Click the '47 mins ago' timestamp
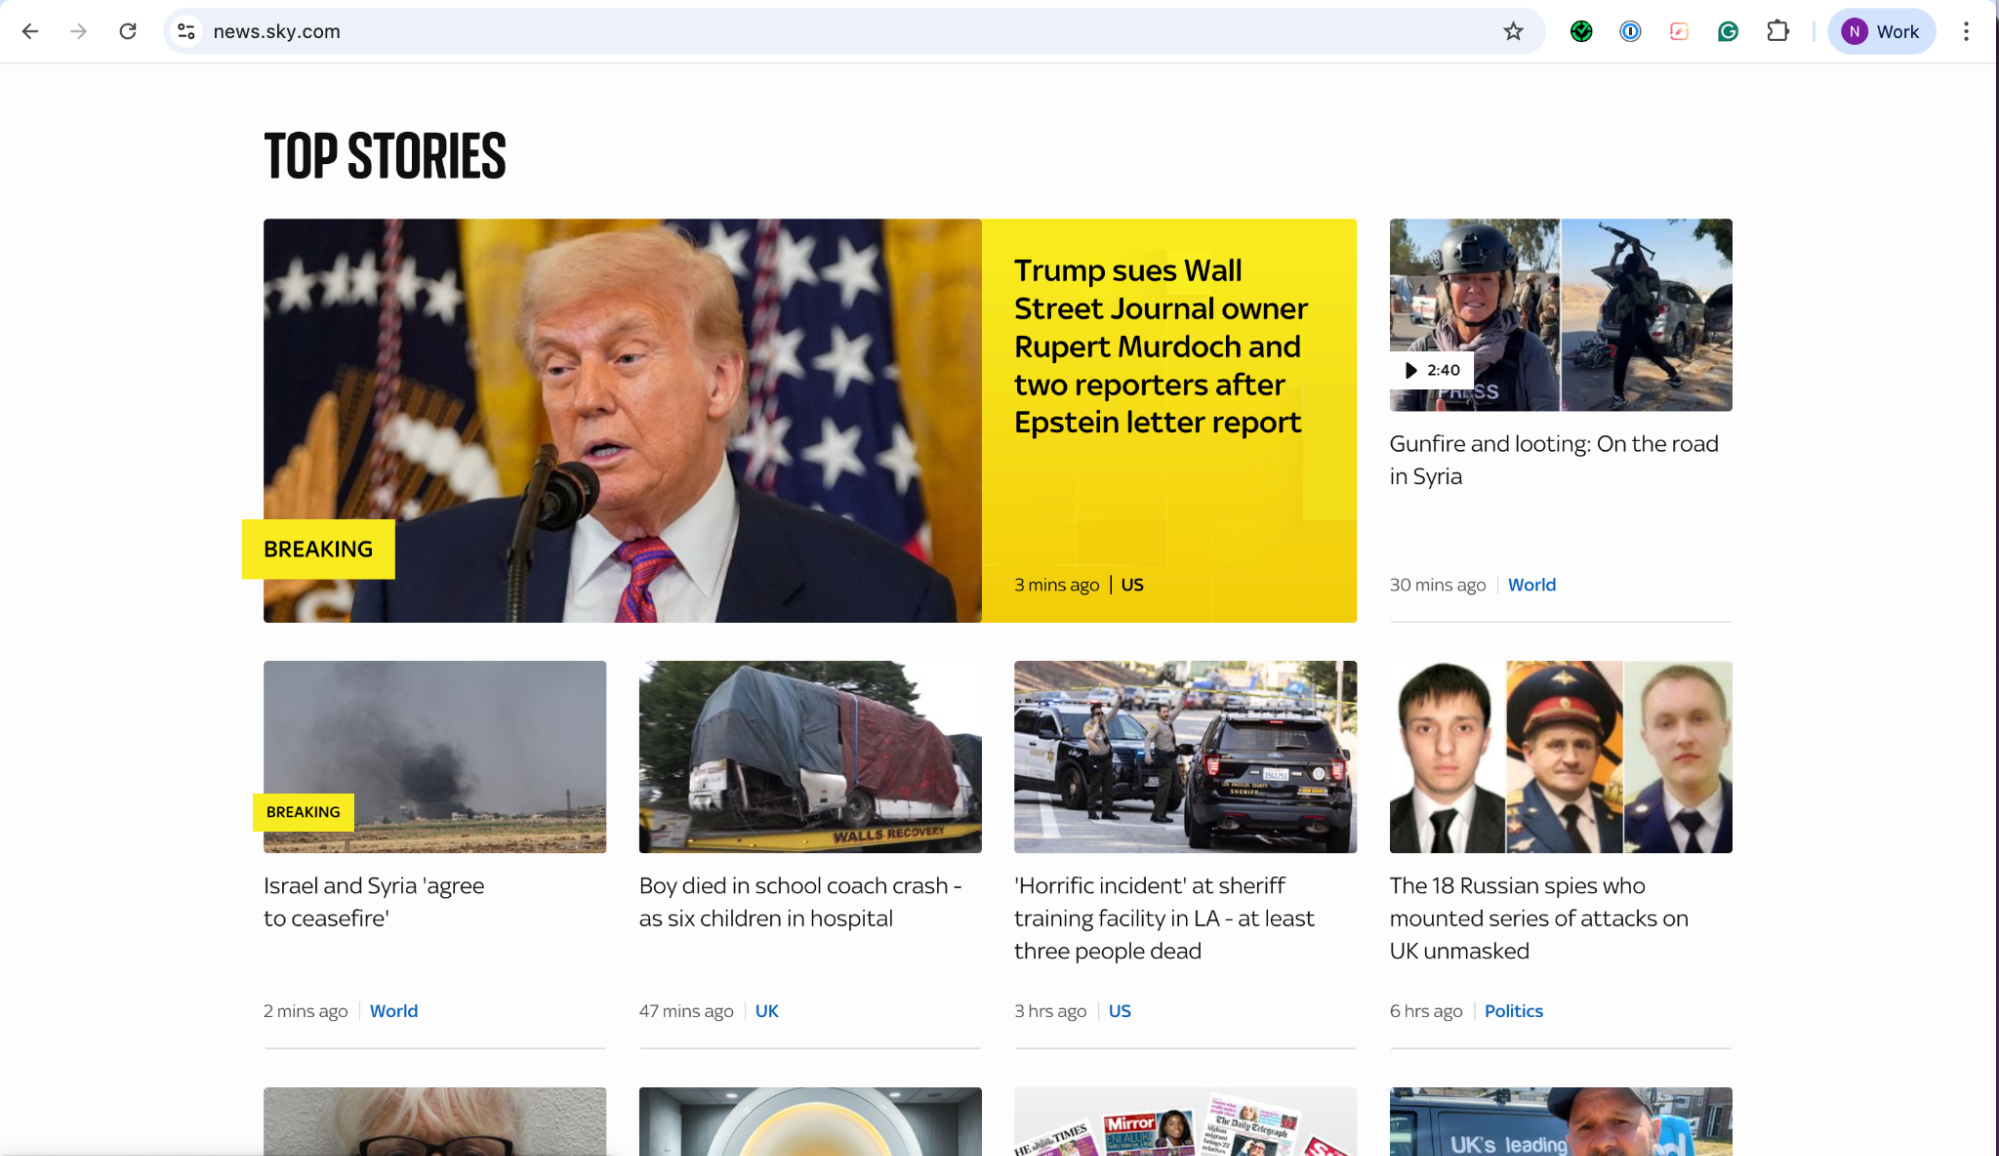 (686, 1011)
